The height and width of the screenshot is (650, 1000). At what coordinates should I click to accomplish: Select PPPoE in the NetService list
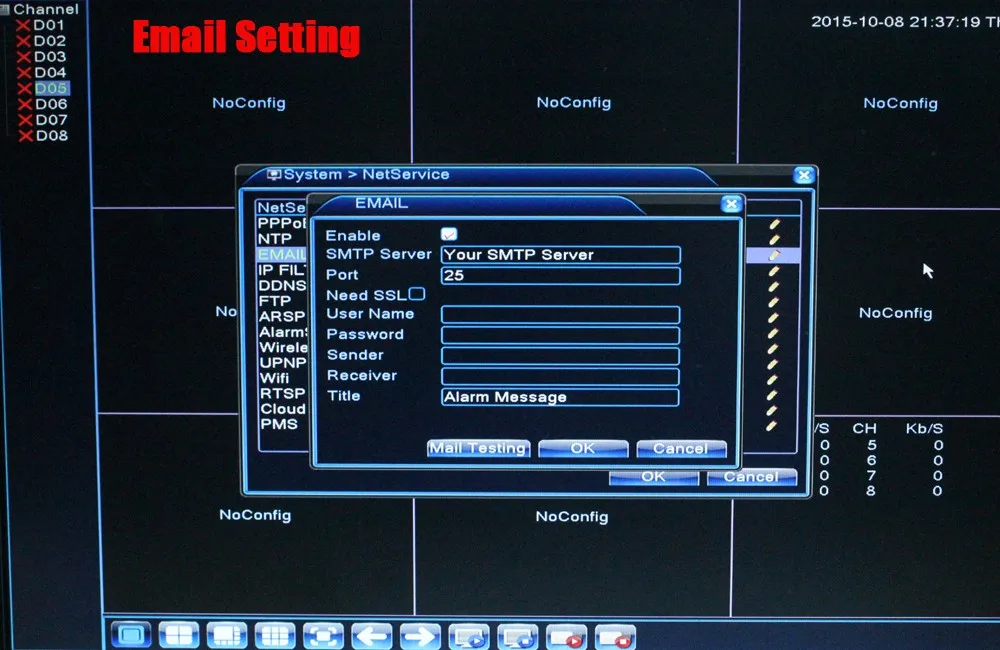click(282, 223)
